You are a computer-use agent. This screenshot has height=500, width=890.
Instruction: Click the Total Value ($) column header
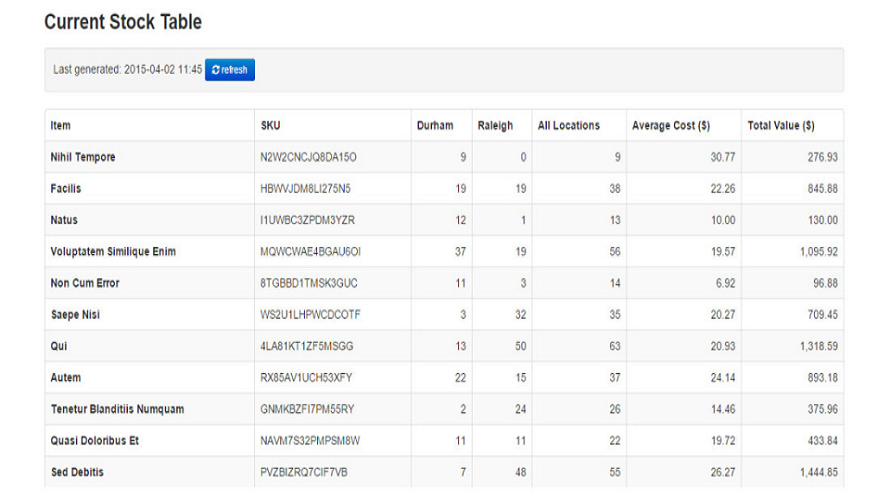click(x=781, y=126)
